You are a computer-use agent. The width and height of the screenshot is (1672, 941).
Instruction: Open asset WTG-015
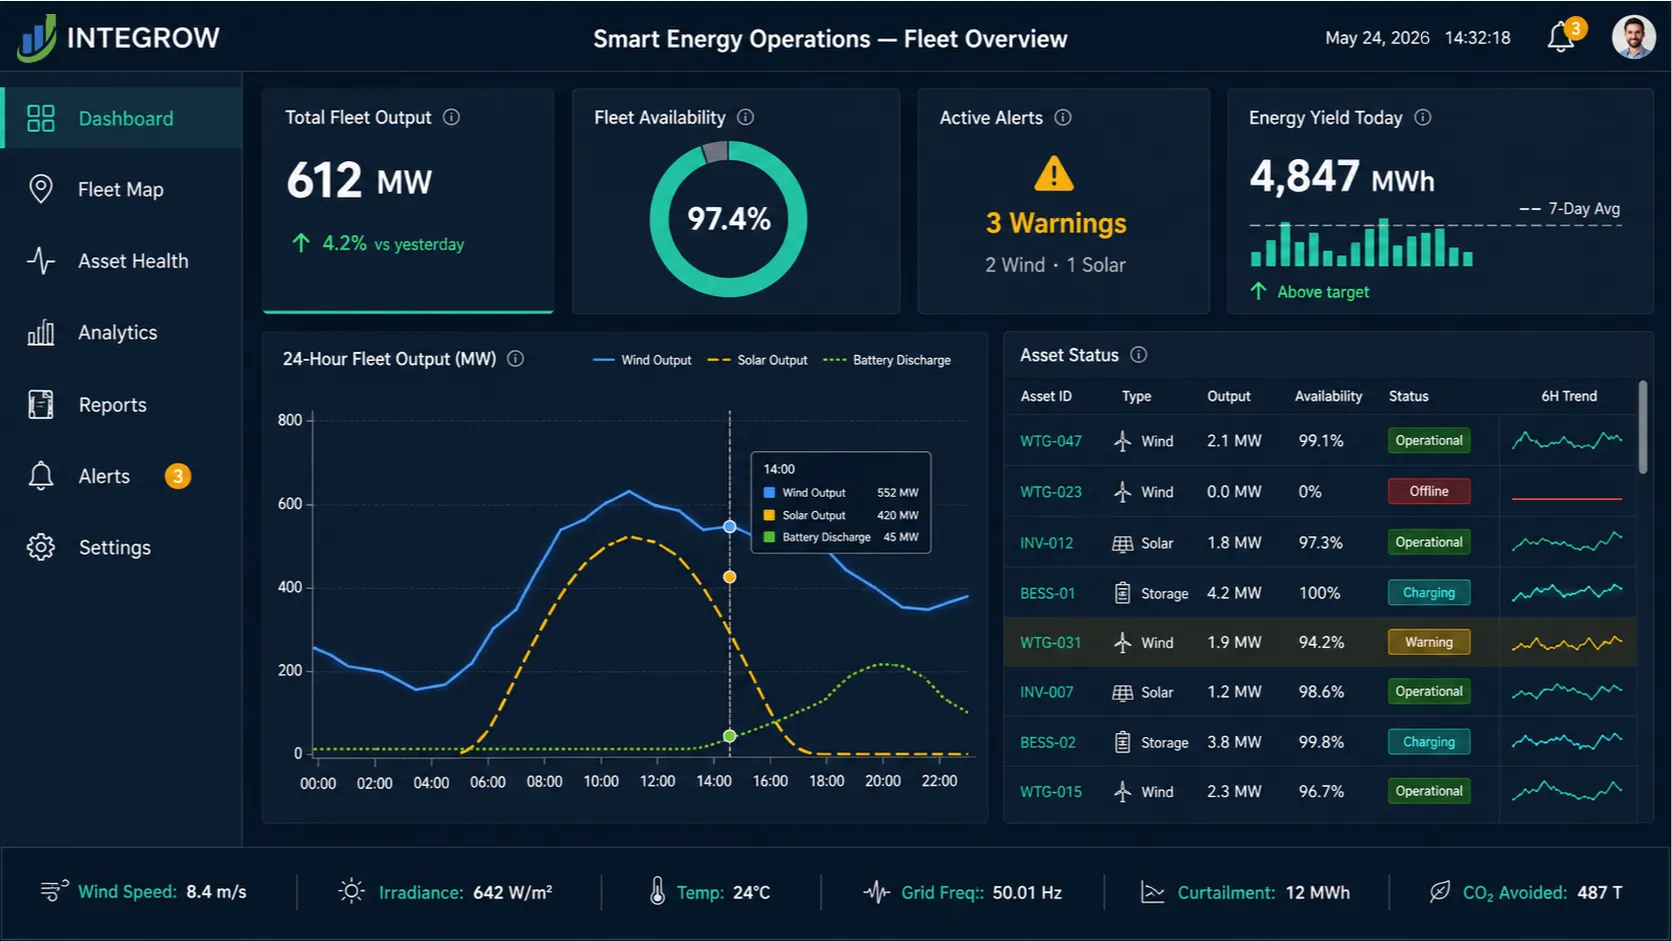[1051, 792]
